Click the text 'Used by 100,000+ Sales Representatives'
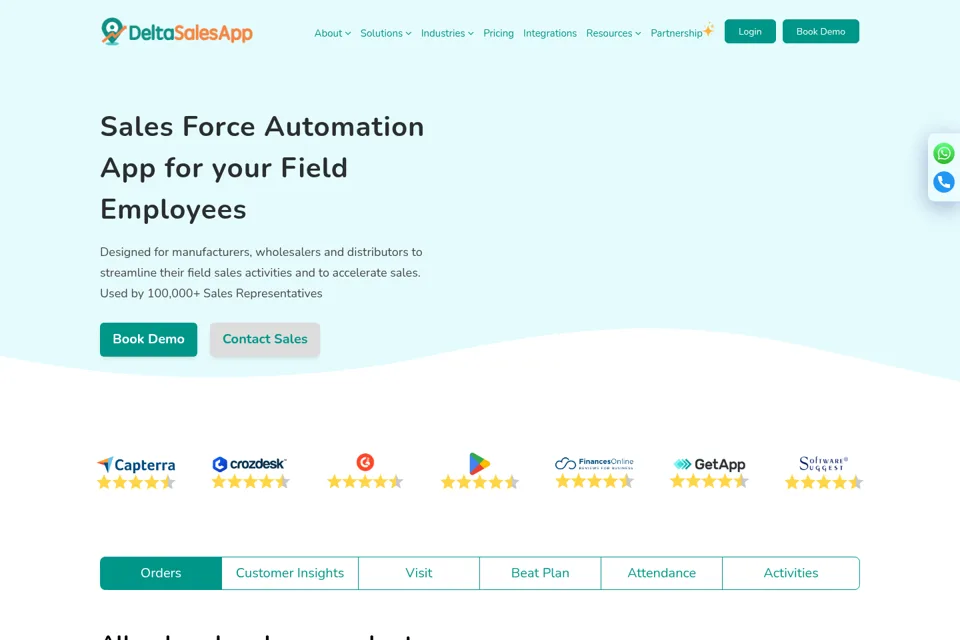 click(211, 293)
